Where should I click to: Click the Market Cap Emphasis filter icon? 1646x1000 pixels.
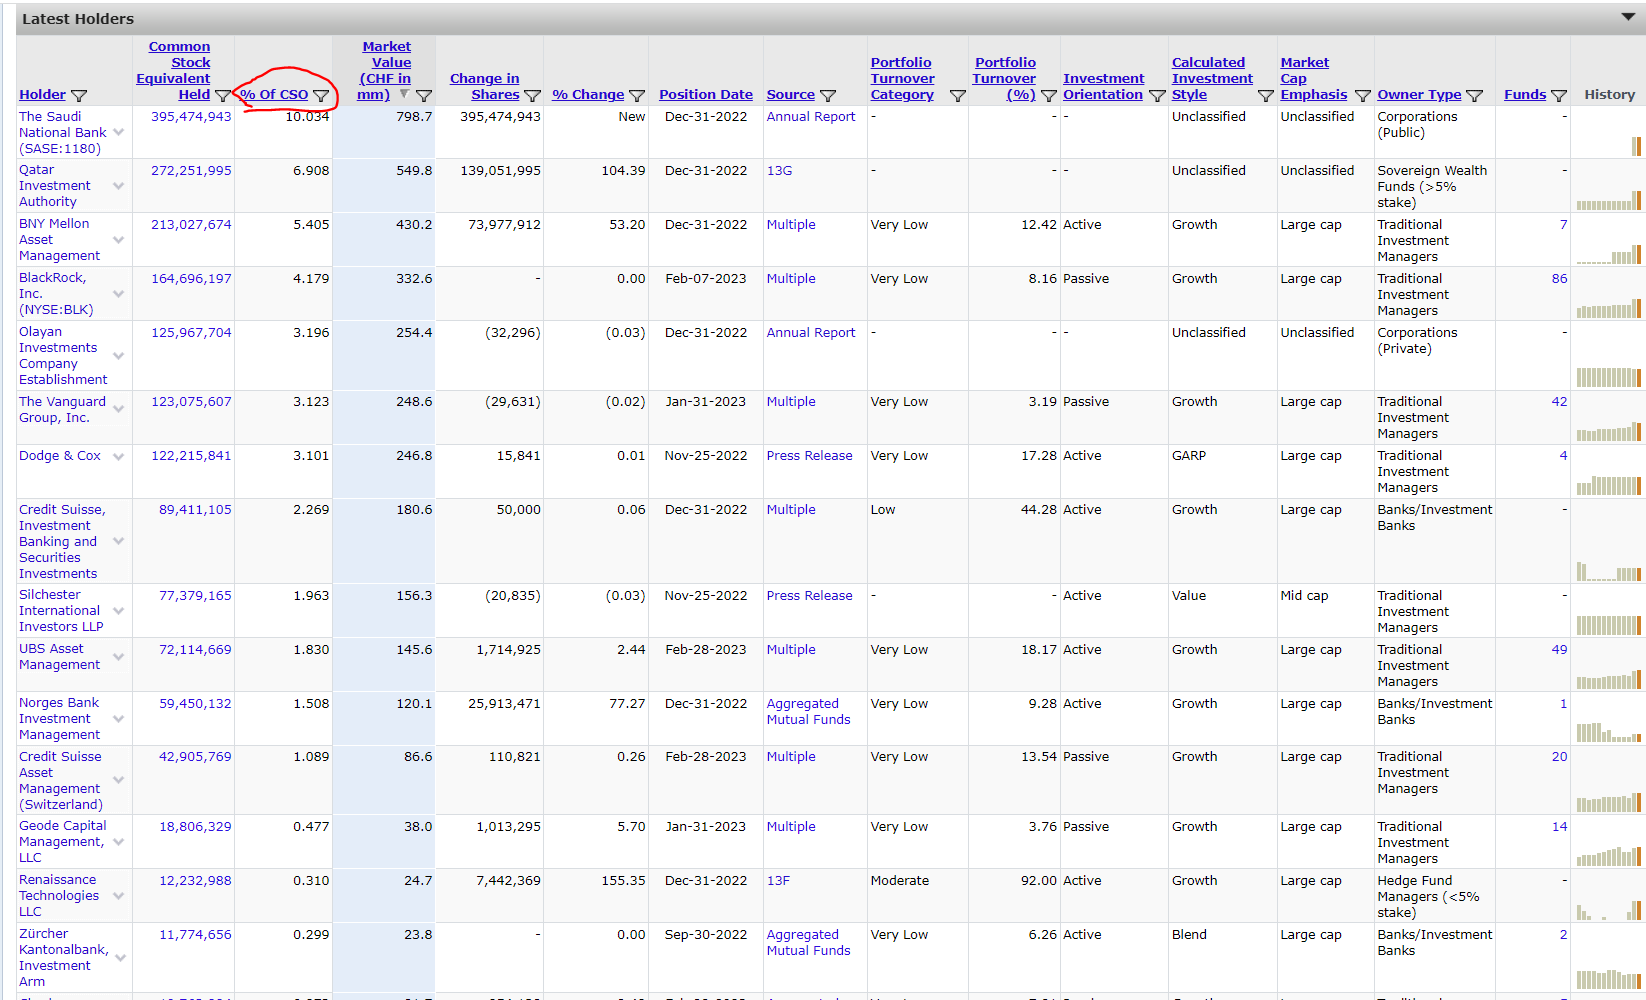(1362, 96)
